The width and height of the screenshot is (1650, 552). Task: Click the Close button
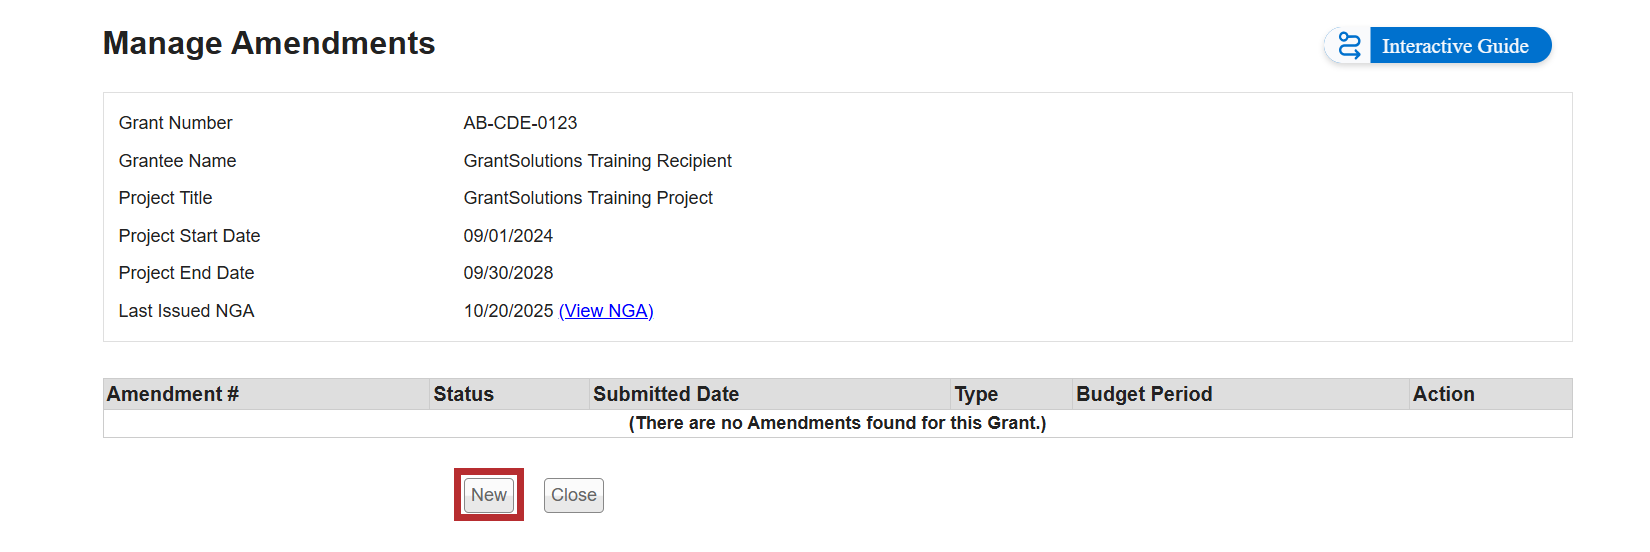574,495
